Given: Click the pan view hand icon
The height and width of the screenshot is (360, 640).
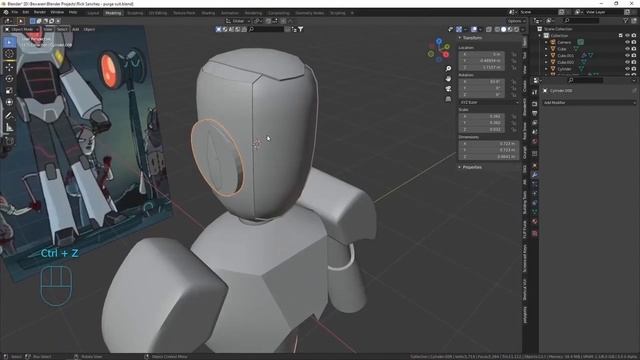Looking at the screenshot, I should [x=448, y=78].
